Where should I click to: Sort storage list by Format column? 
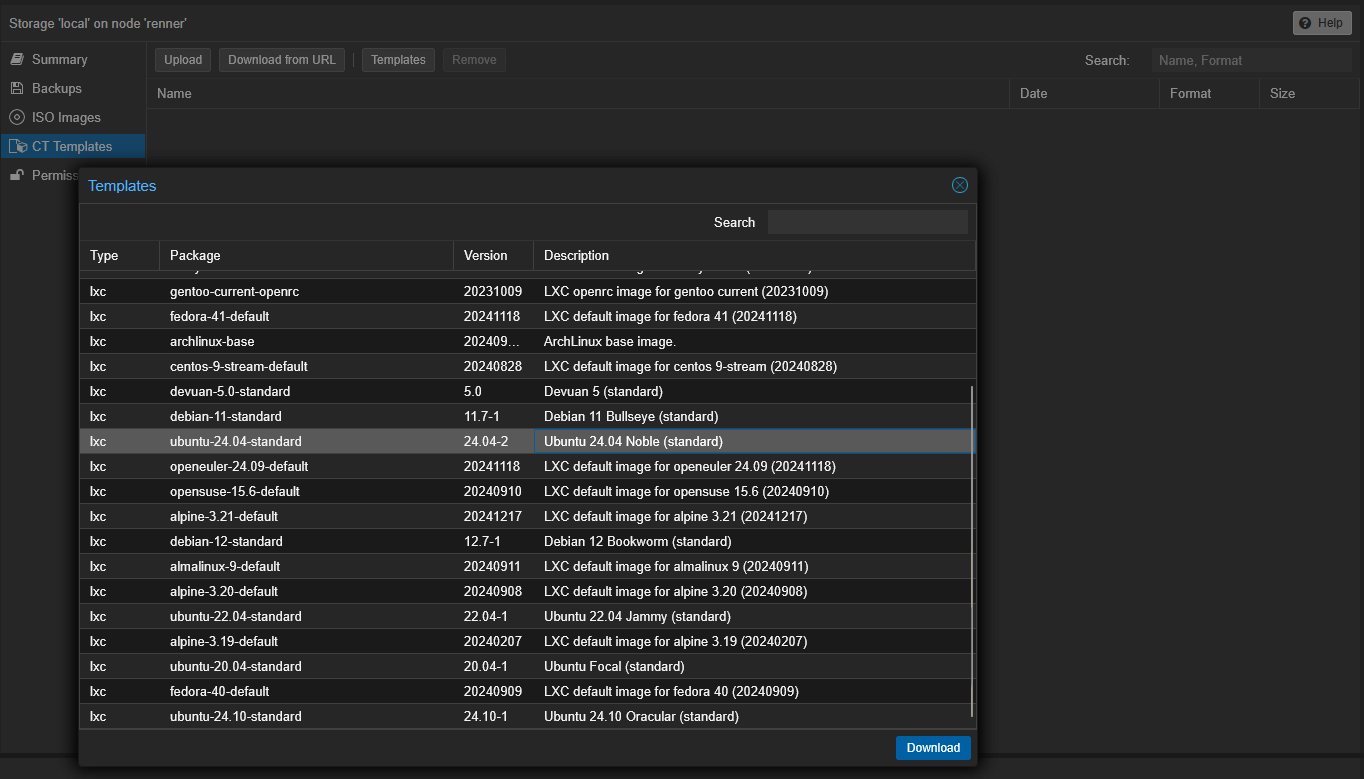point(1209,94)
